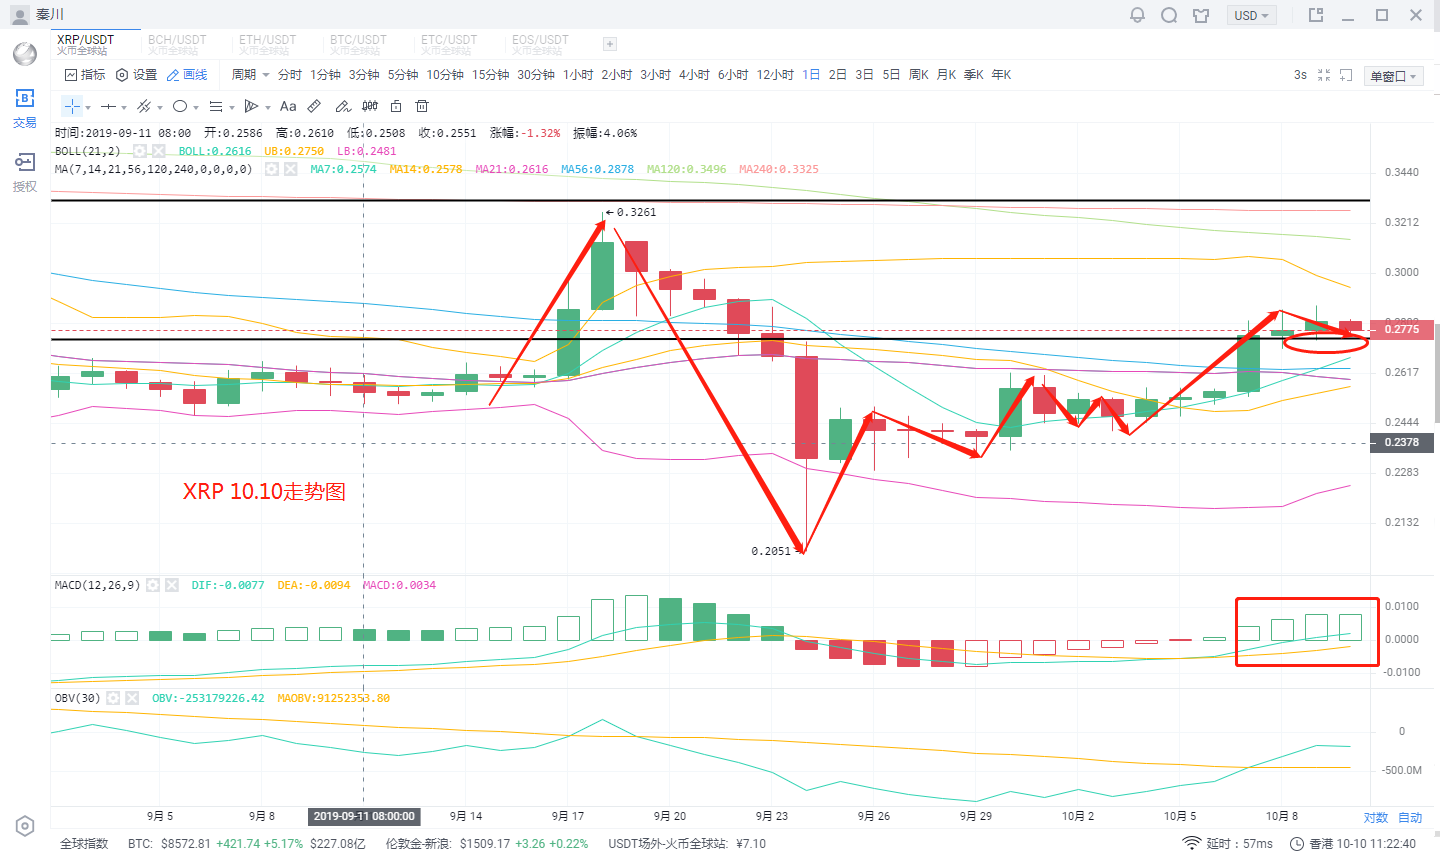
Task: Set price axis to 自动 auto
Action: pos(1410,817)
